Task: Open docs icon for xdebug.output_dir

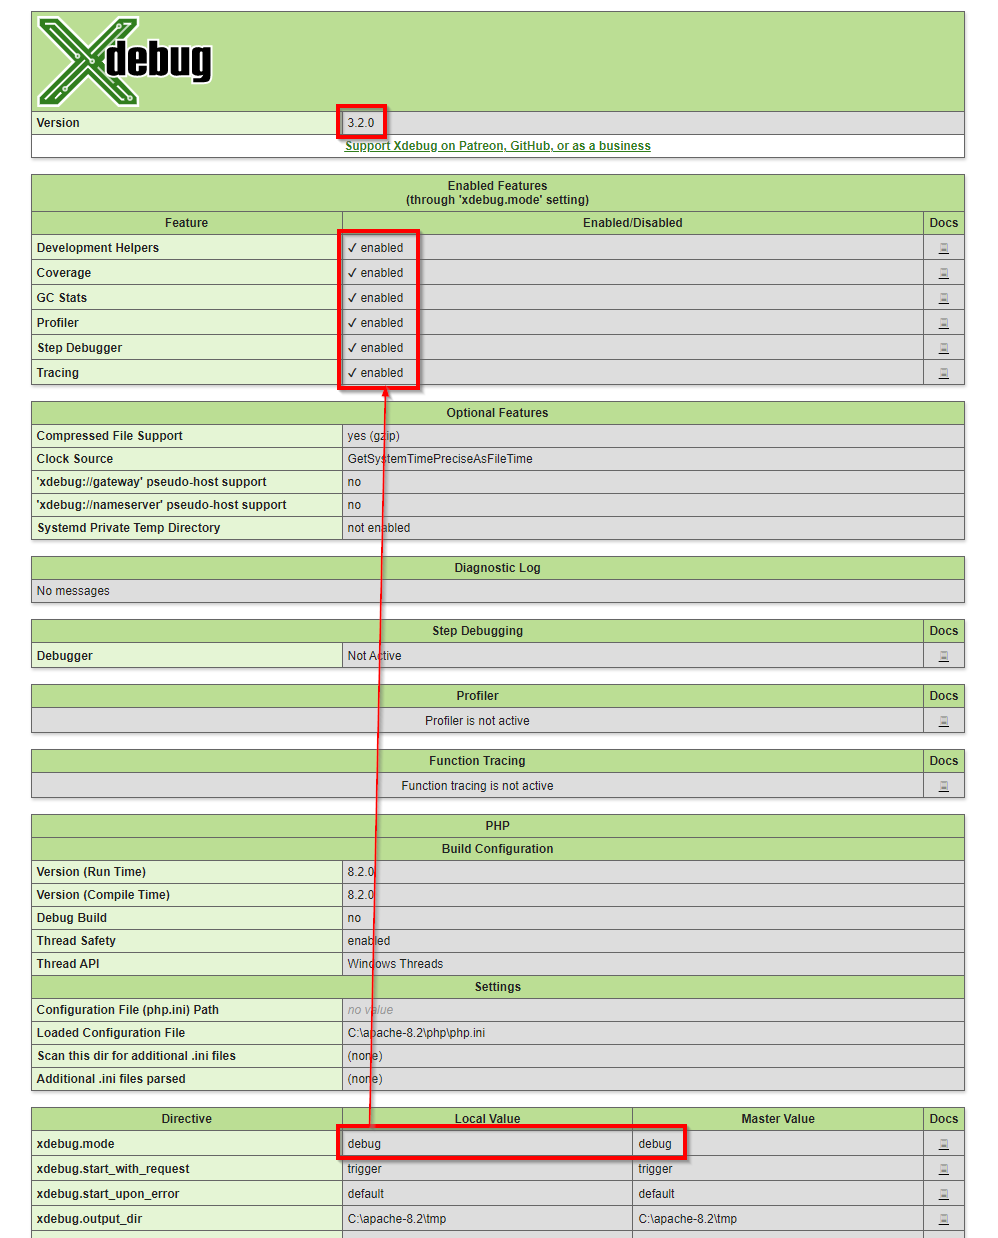Action: [943, 1219]
